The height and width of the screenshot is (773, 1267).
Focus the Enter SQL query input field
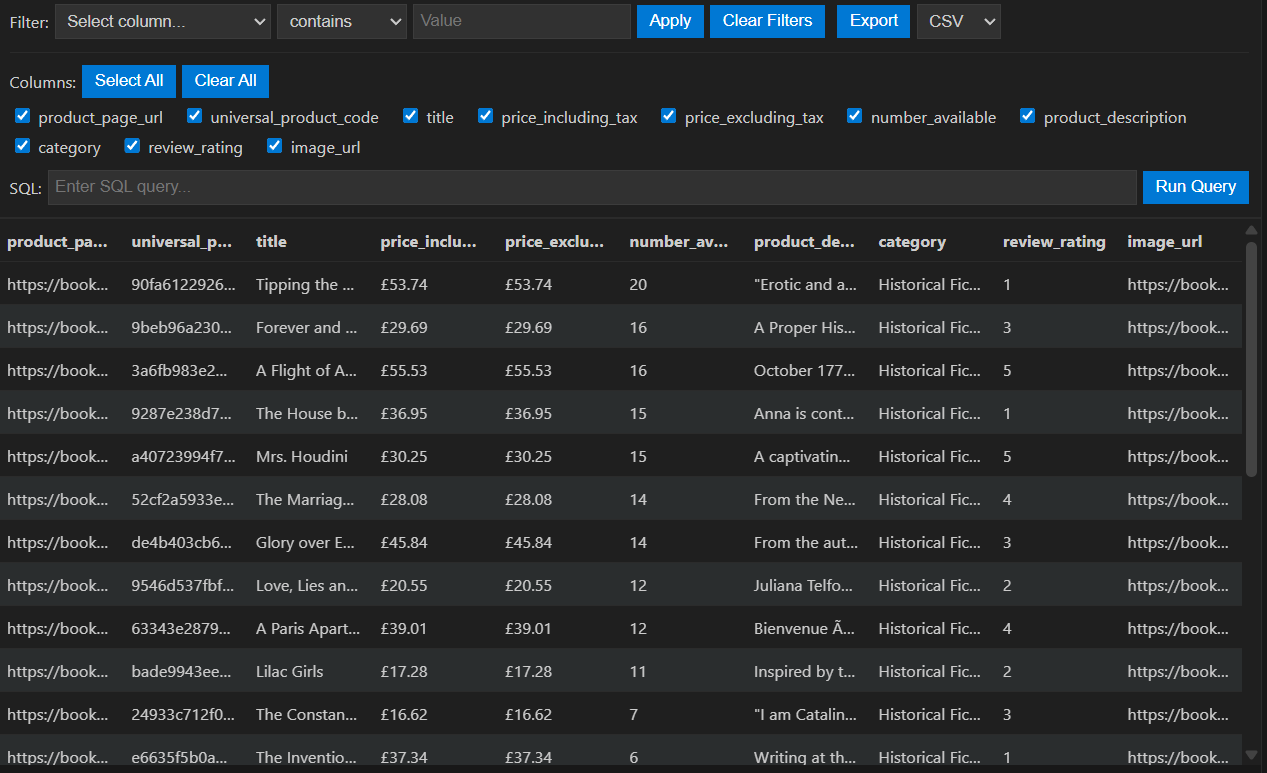[x=592, y=187]
